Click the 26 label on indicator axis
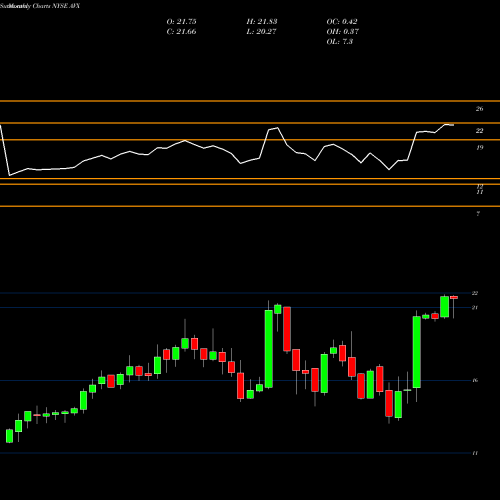This screenshot has height=500, width=500. (x=479, y=109)
